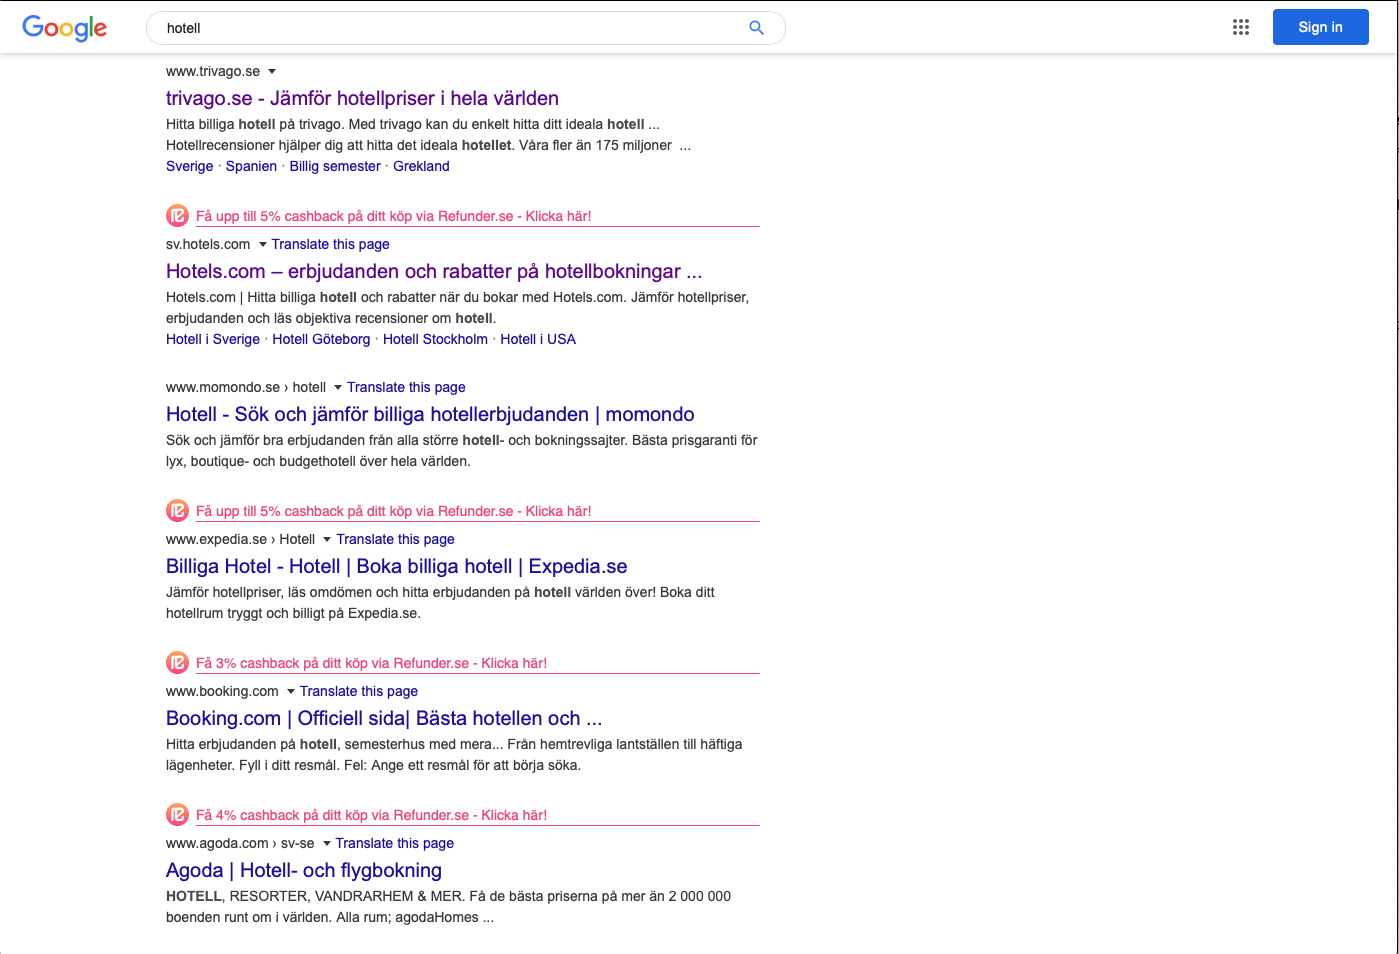The height and width of the screenshot is (954, 1399).
Task: Click Refunder icon above Expedia result
Action: (177, 511)
